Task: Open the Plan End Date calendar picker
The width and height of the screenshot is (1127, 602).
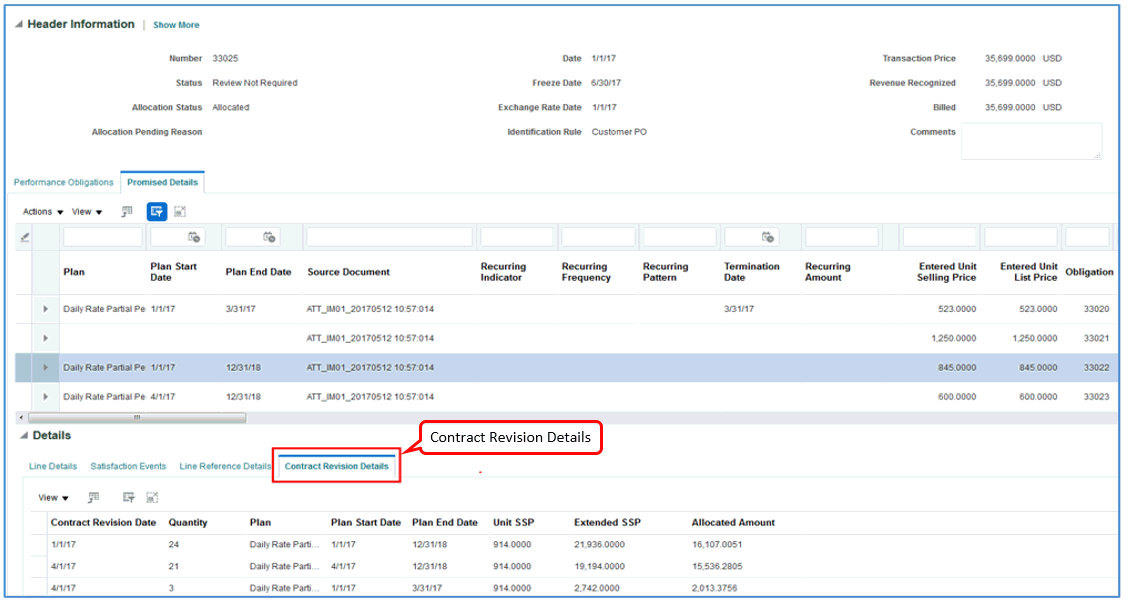Action: coord(267,236)
